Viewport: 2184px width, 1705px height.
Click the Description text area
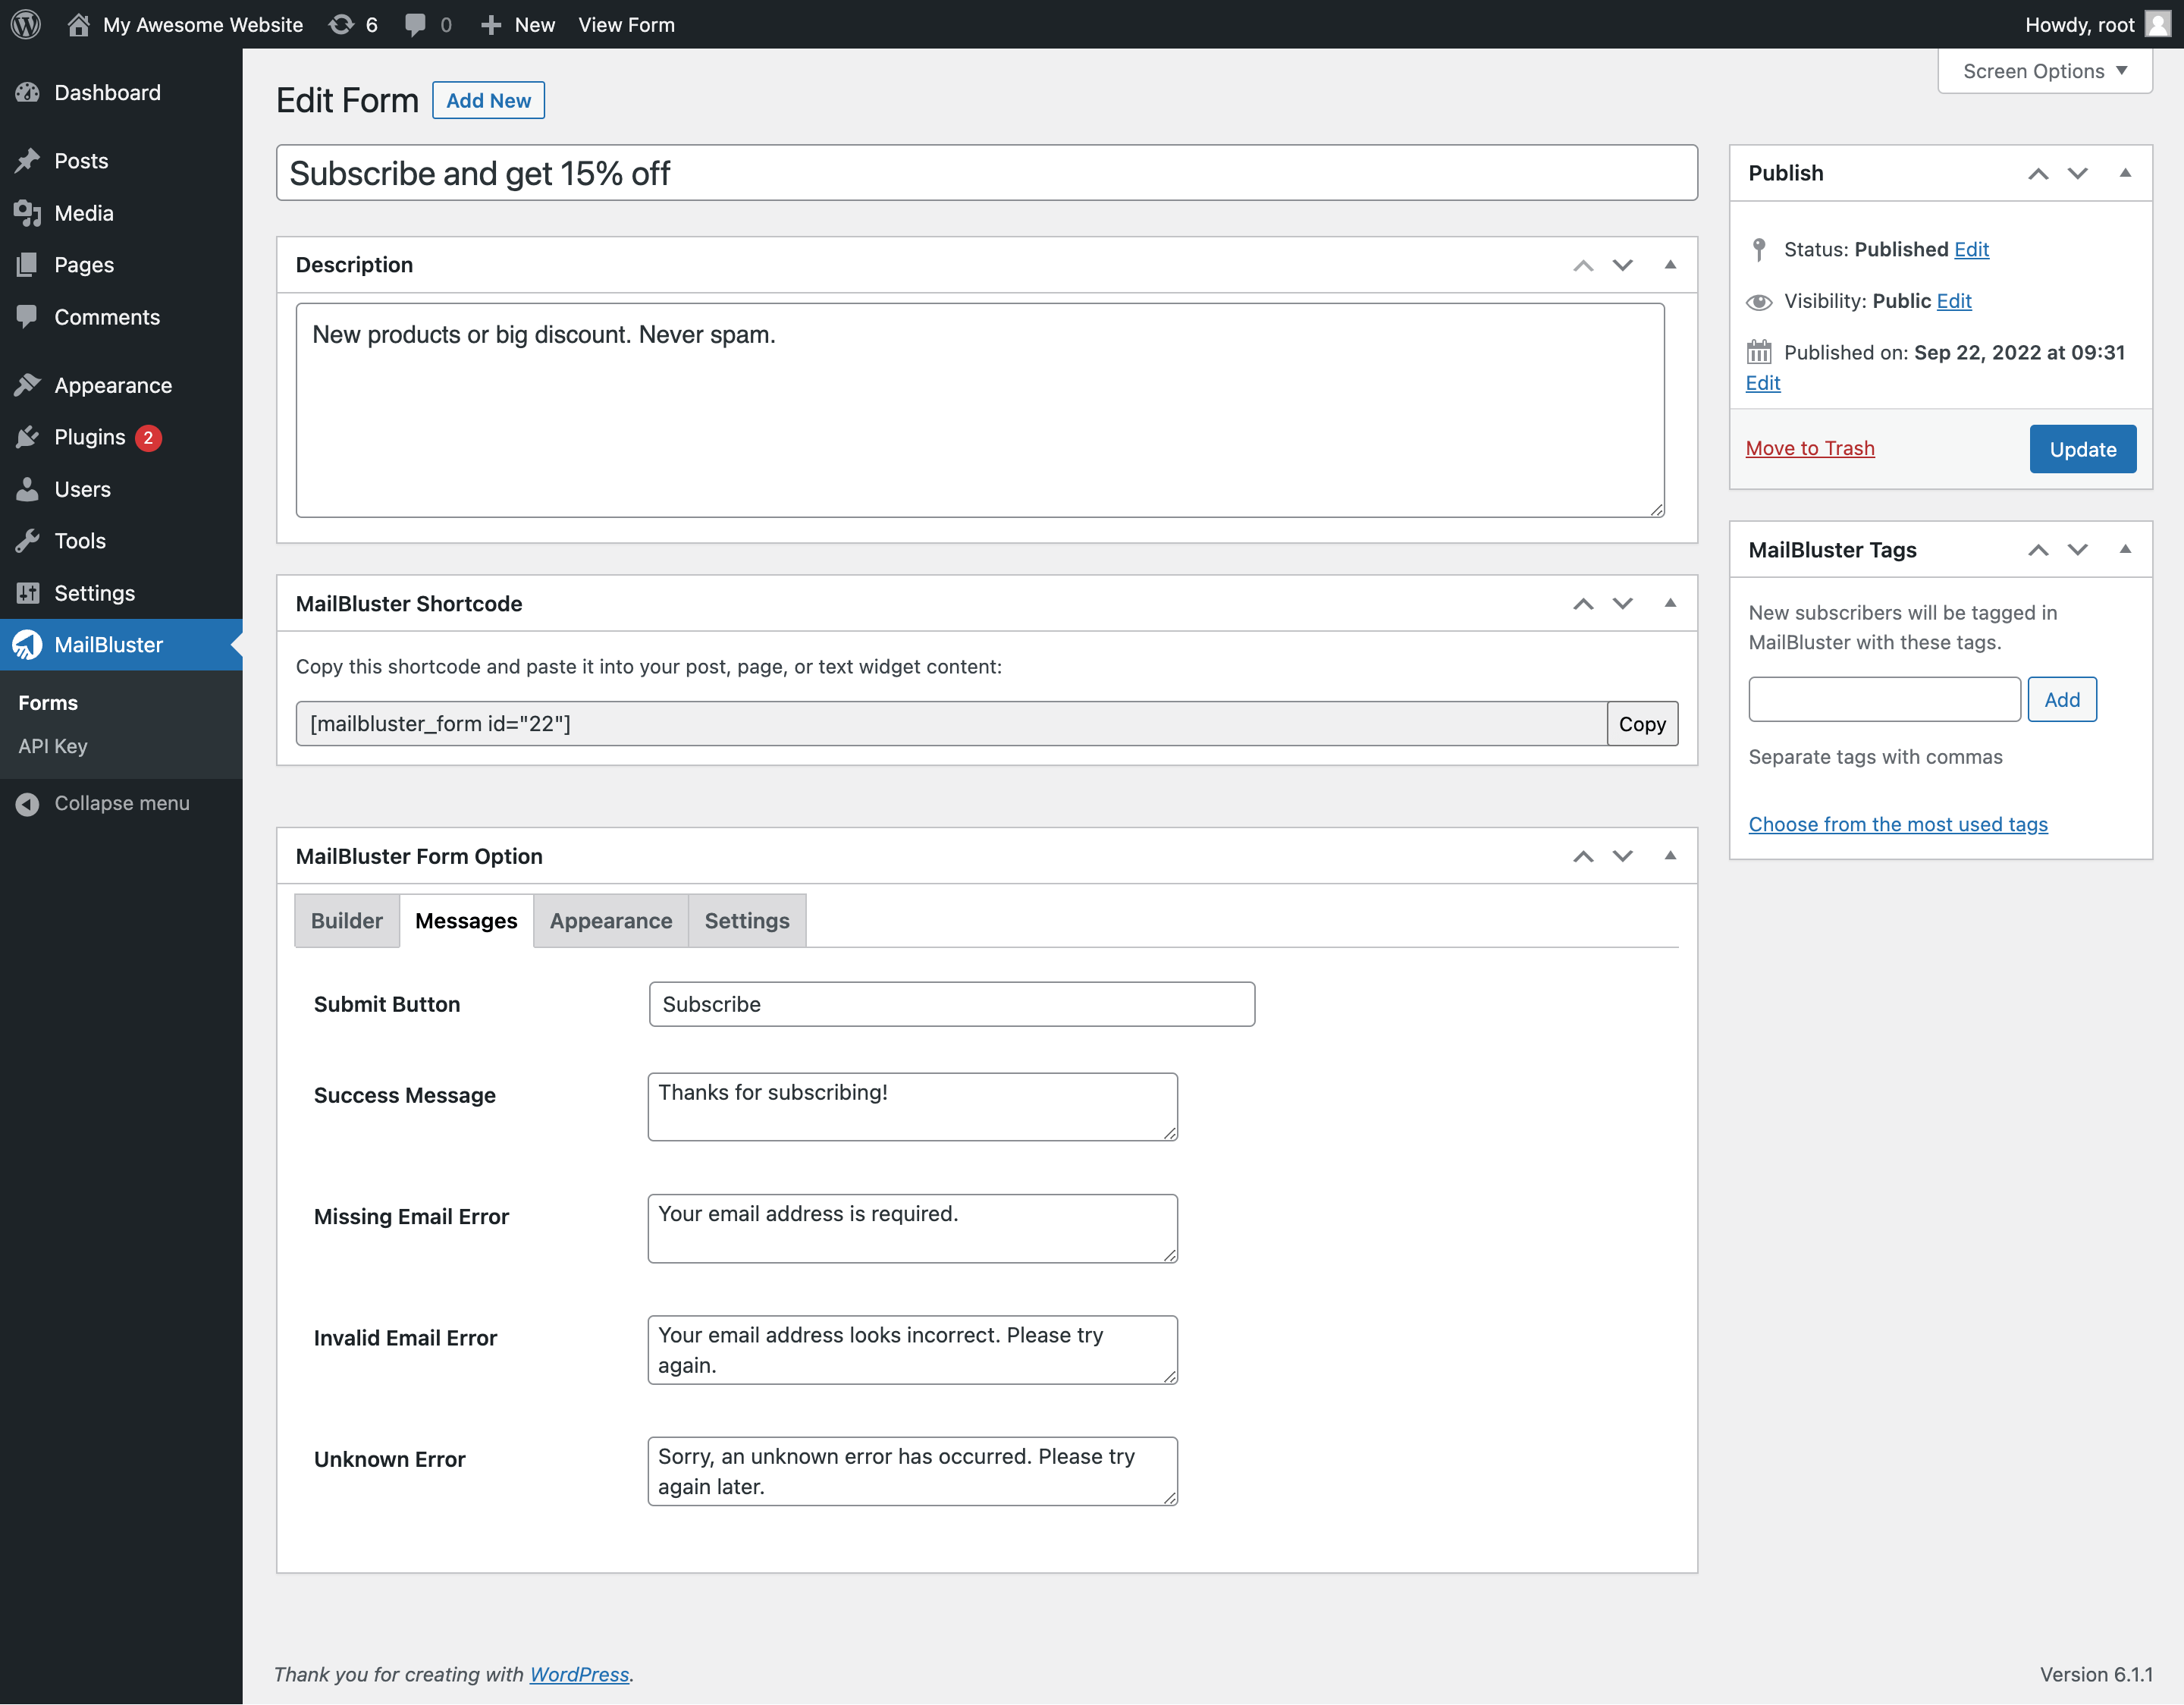click(x=980, y=410)
